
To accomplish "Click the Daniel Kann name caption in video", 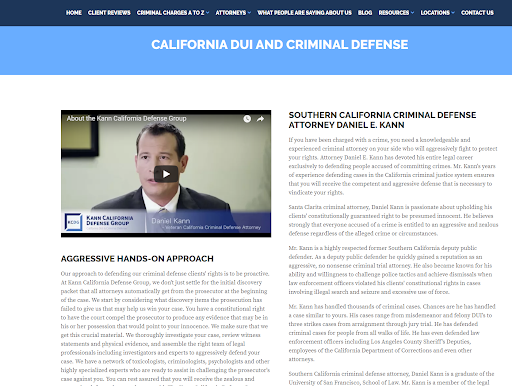I will point(171,221).
